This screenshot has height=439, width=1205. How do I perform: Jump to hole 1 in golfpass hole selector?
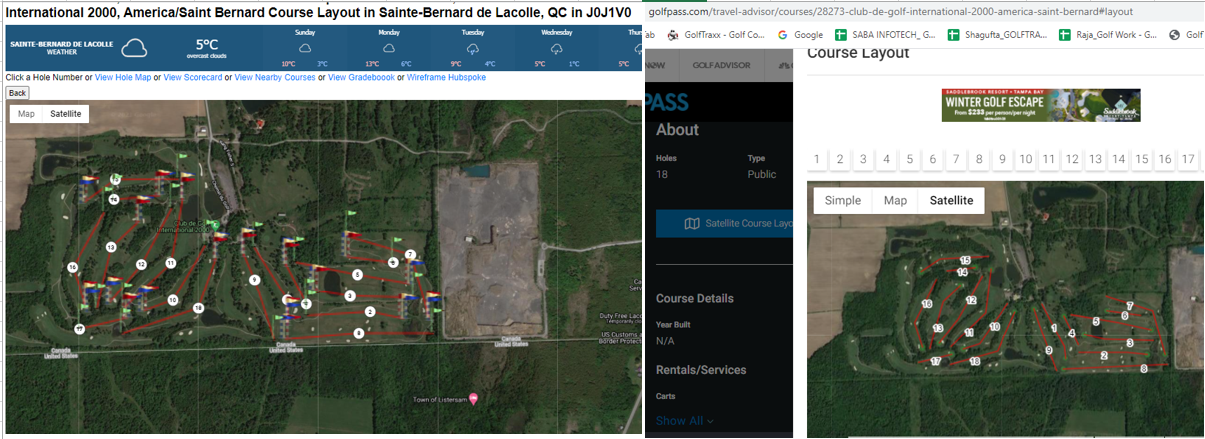click(x=817, y=159)
